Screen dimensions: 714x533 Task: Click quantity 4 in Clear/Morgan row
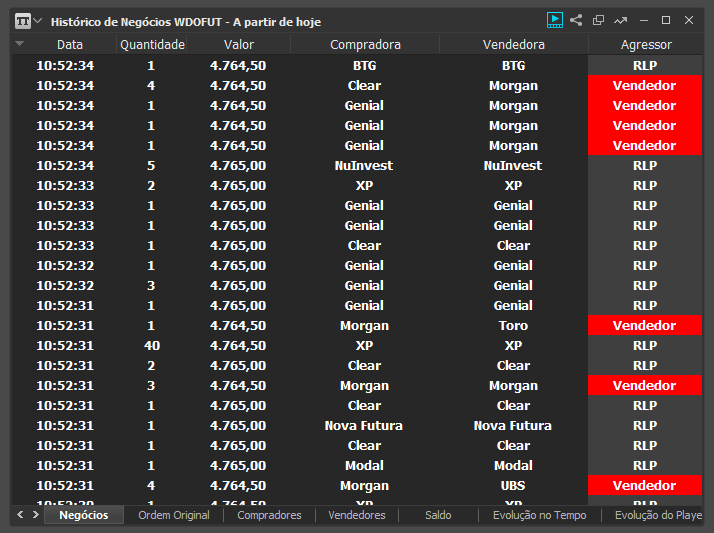click(x=151, y=86)
